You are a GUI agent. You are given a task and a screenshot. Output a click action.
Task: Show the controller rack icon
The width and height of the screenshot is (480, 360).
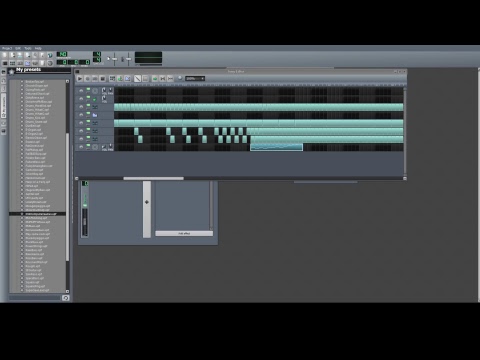(x=50, y=63)
